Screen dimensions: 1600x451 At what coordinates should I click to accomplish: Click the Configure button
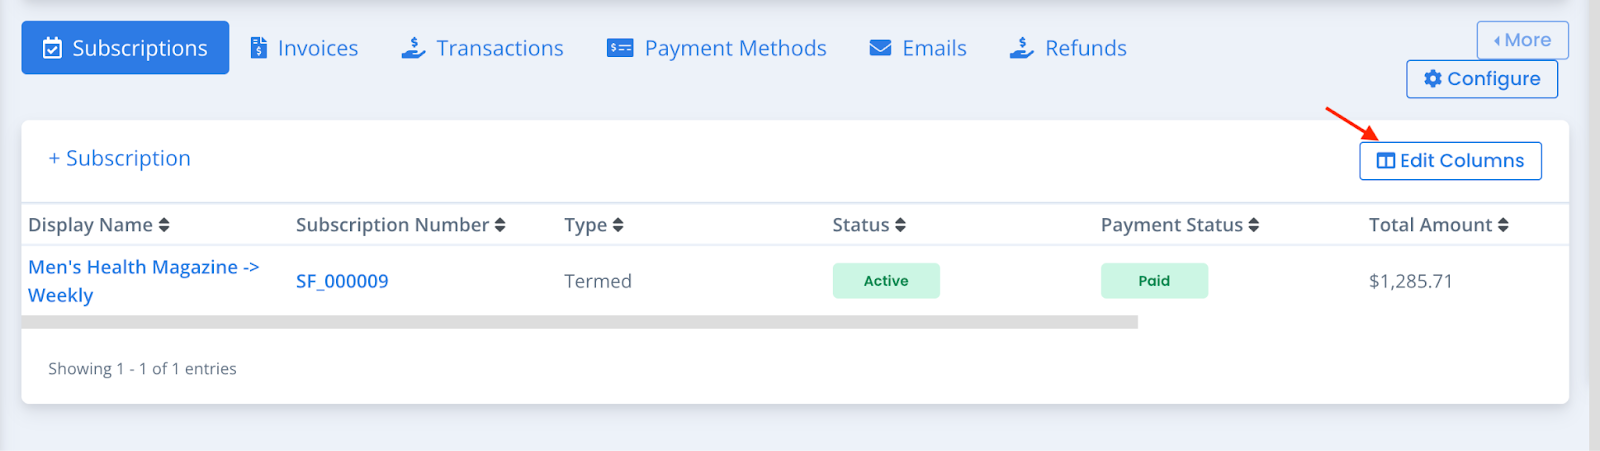pyautogui.click(x=1482, y=79)
